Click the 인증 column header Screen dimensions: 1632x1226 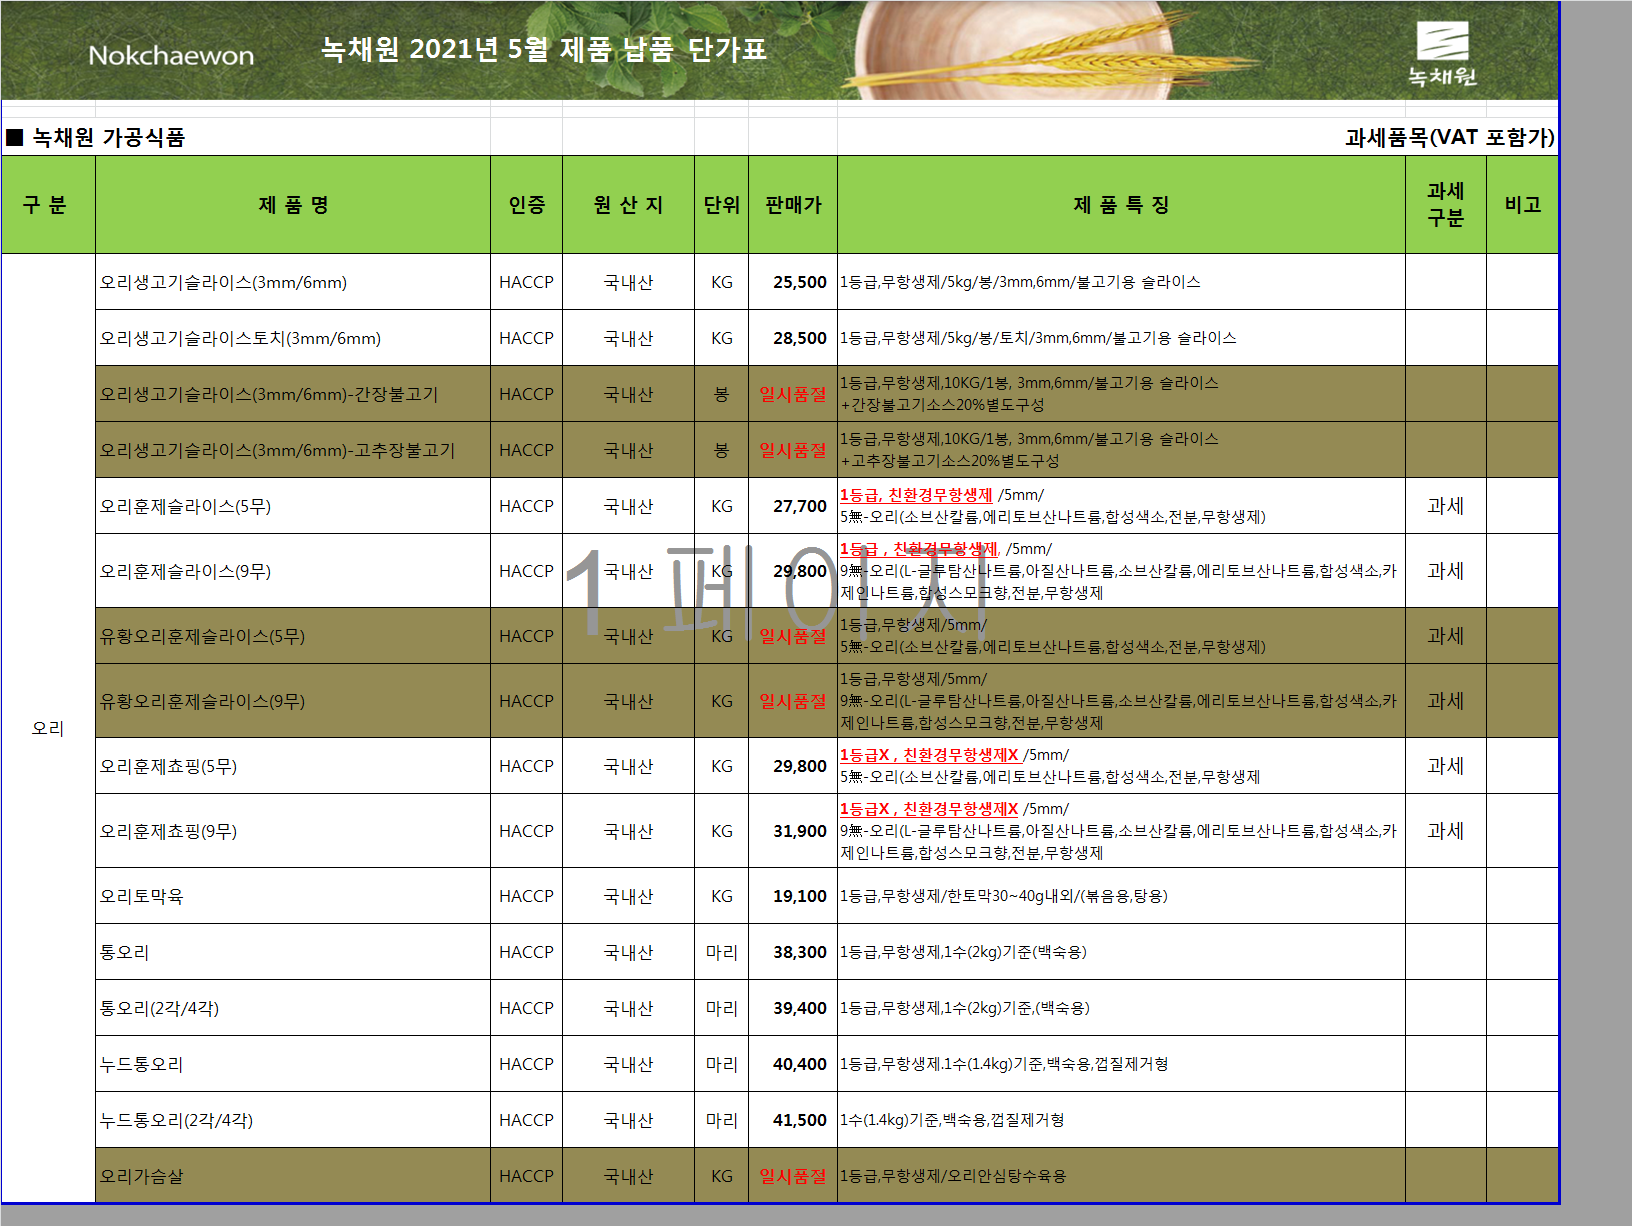point(527,205)
